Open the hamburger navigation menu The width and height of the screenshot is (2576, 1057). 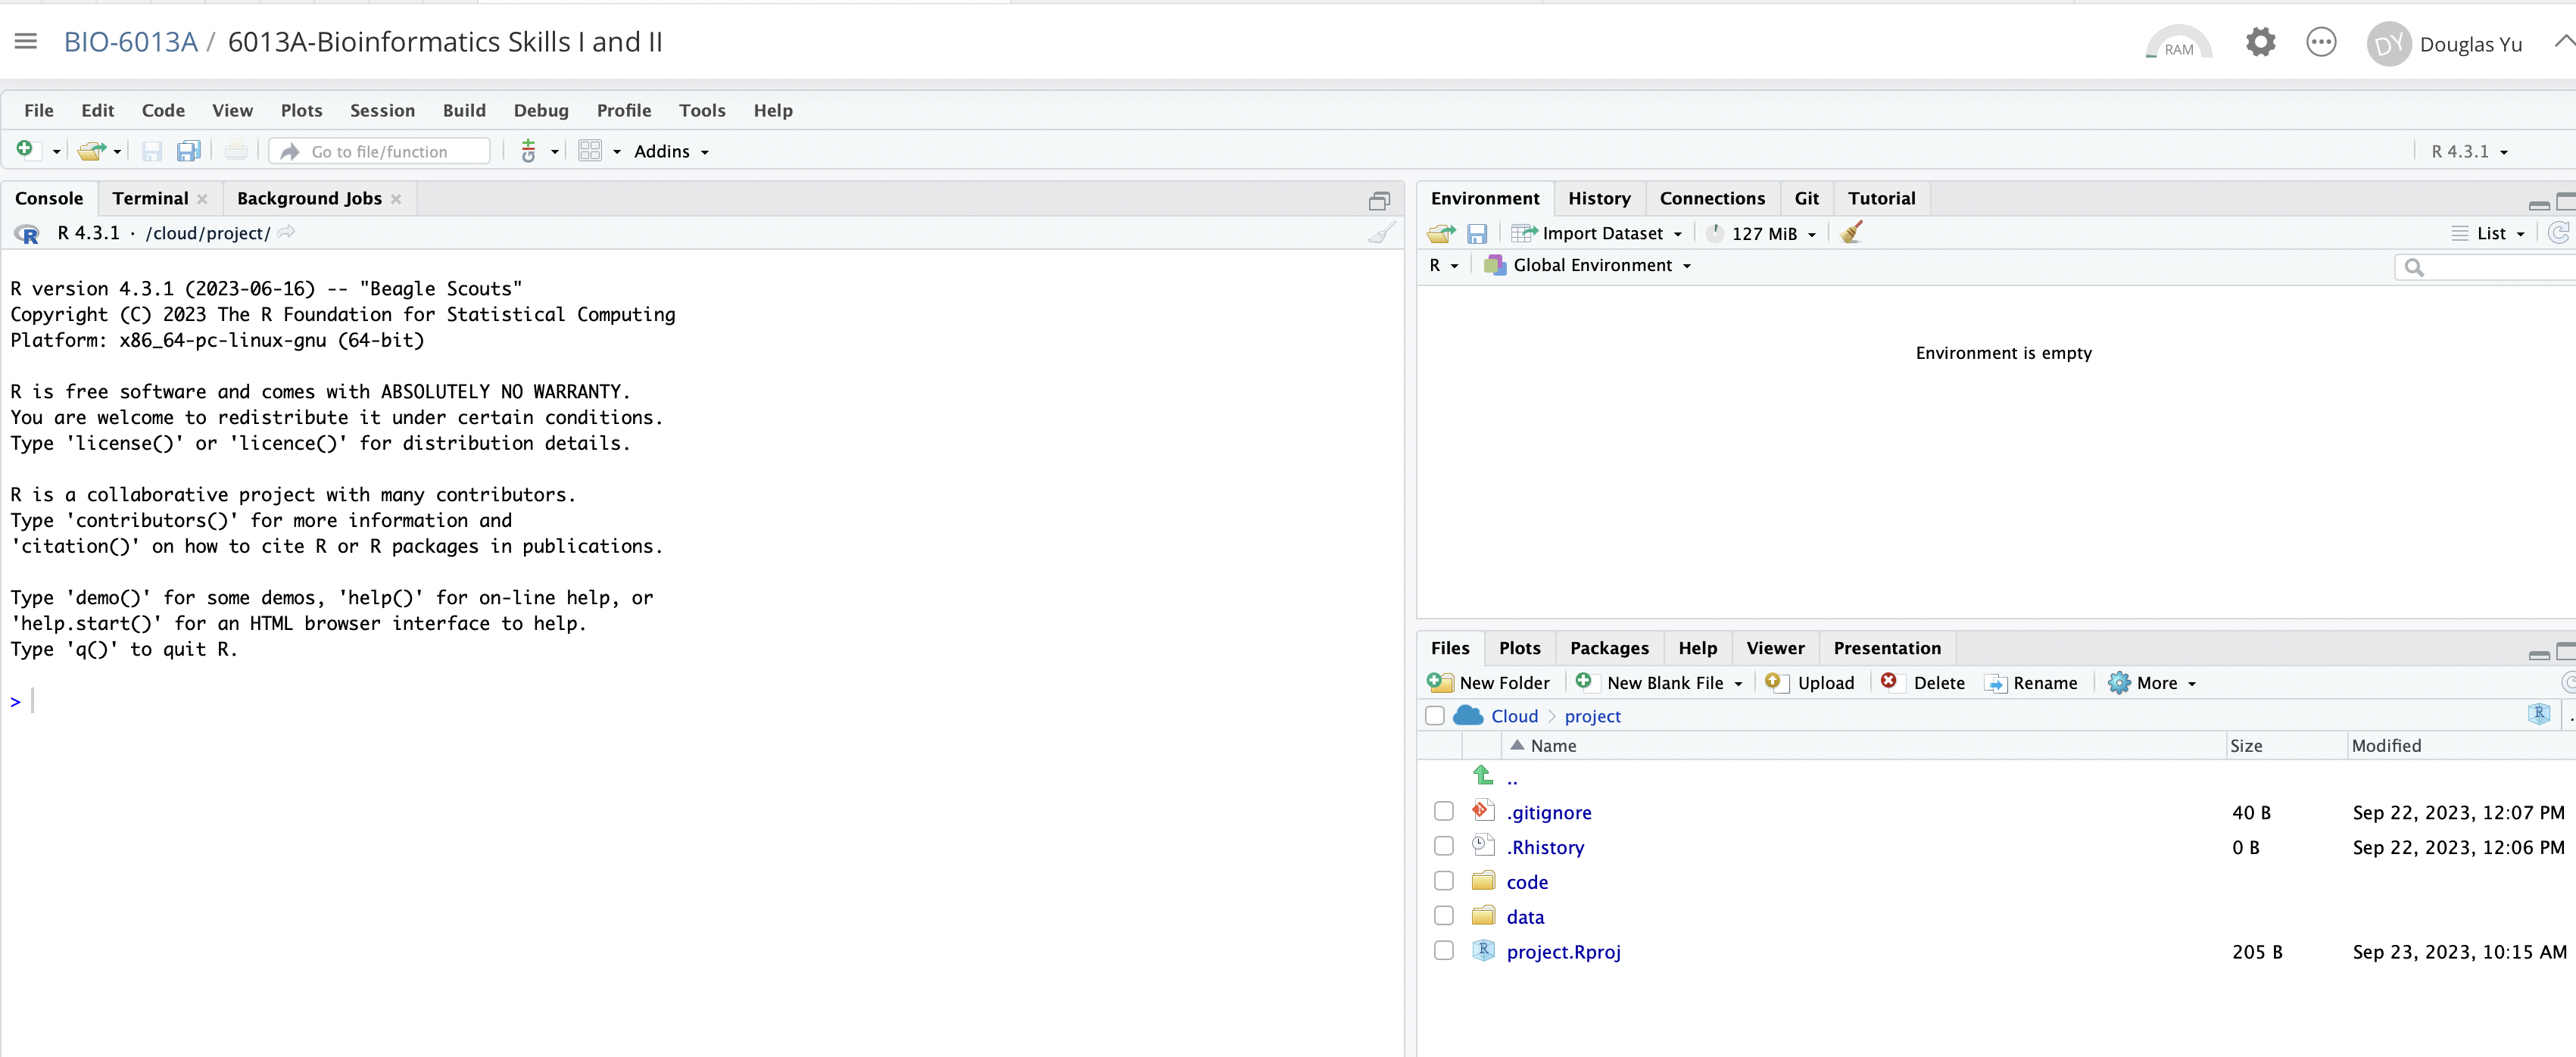click(26, 41)
